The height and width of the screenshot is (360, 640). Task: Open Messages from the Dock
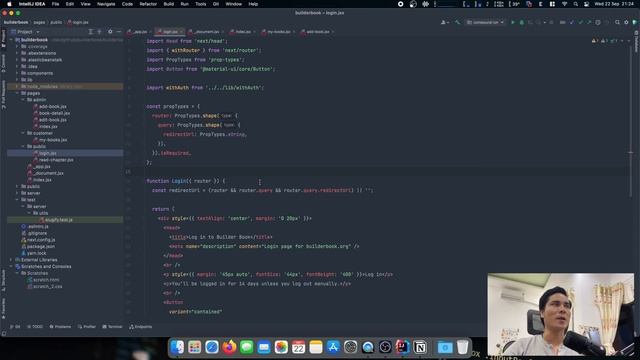point(247,347)
